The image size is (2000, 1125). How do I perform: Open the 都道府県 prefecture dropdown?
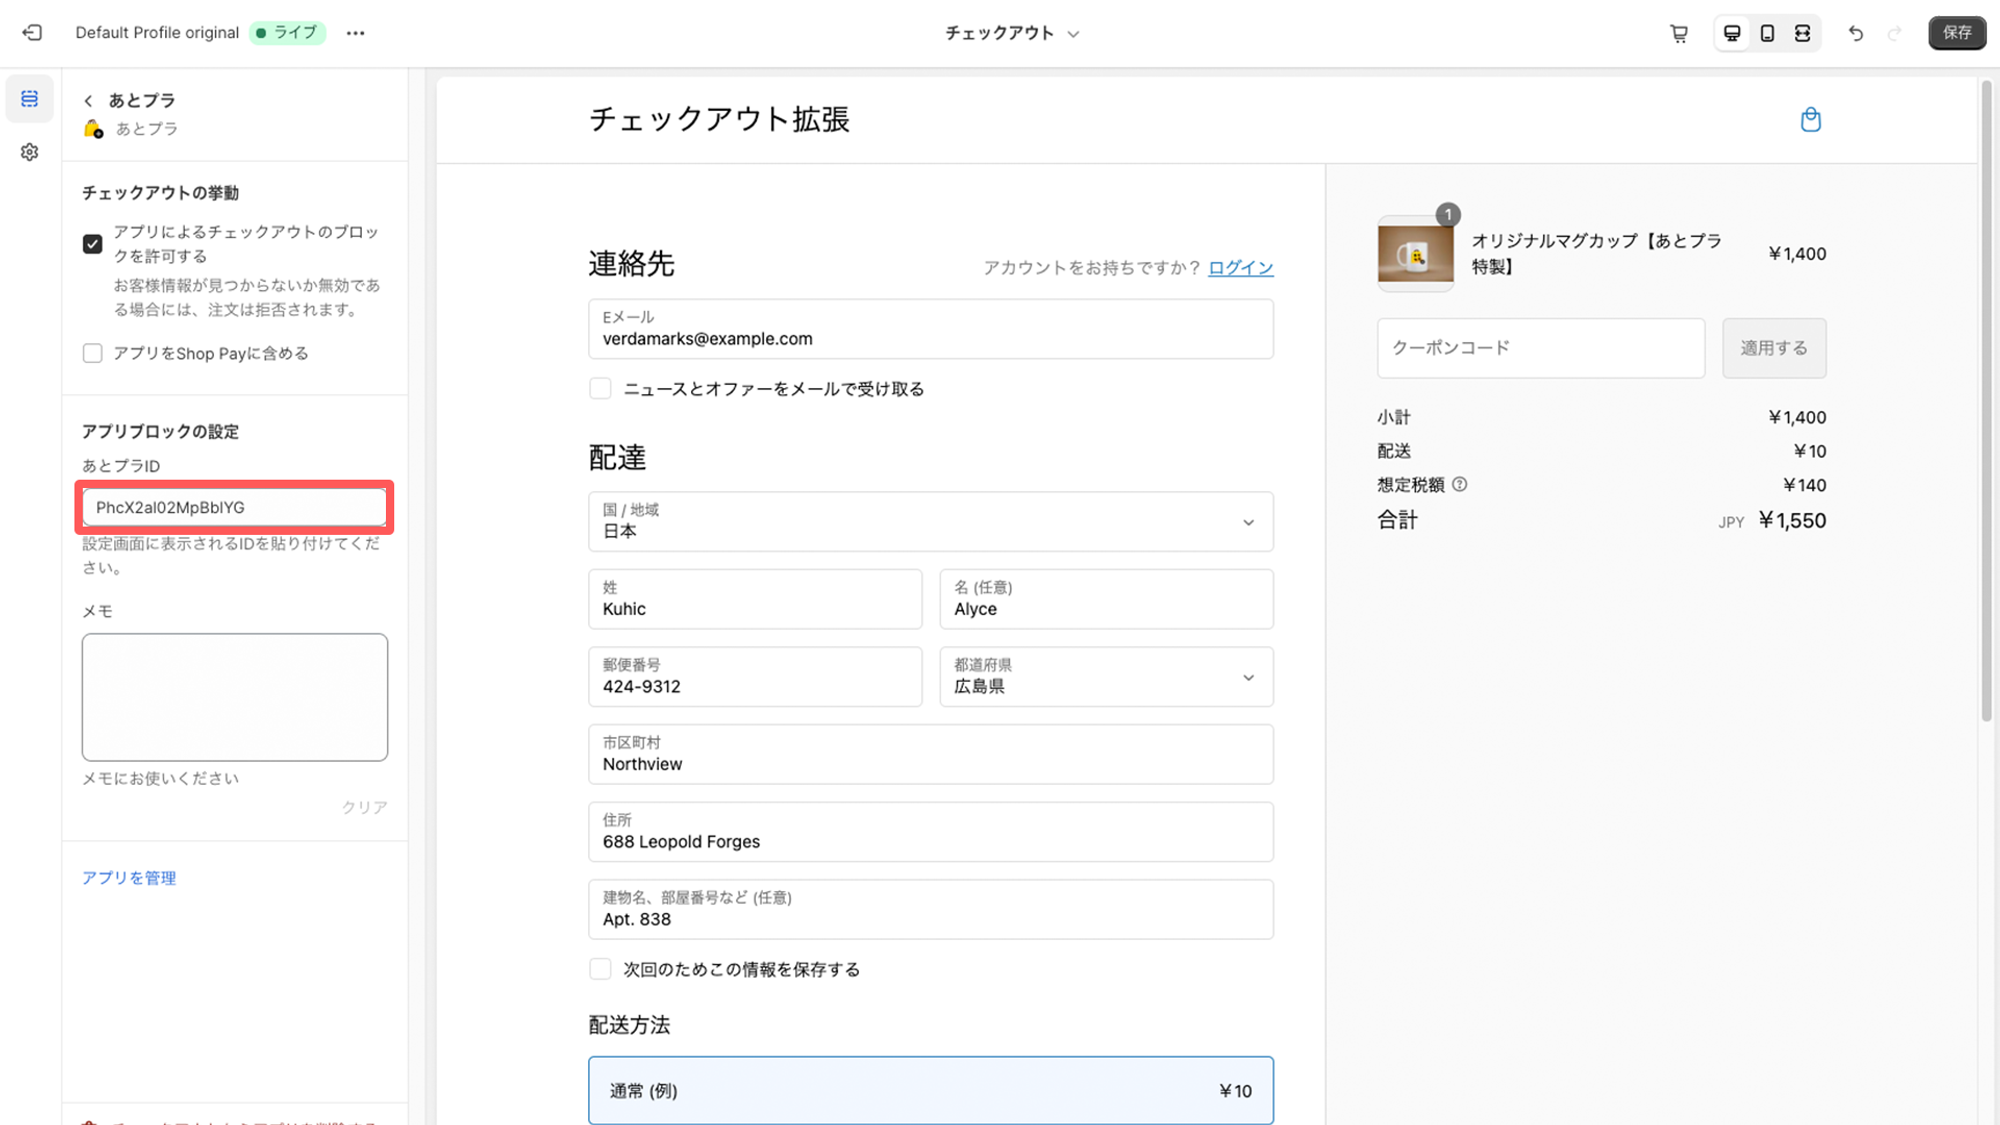coord(1106,677)
